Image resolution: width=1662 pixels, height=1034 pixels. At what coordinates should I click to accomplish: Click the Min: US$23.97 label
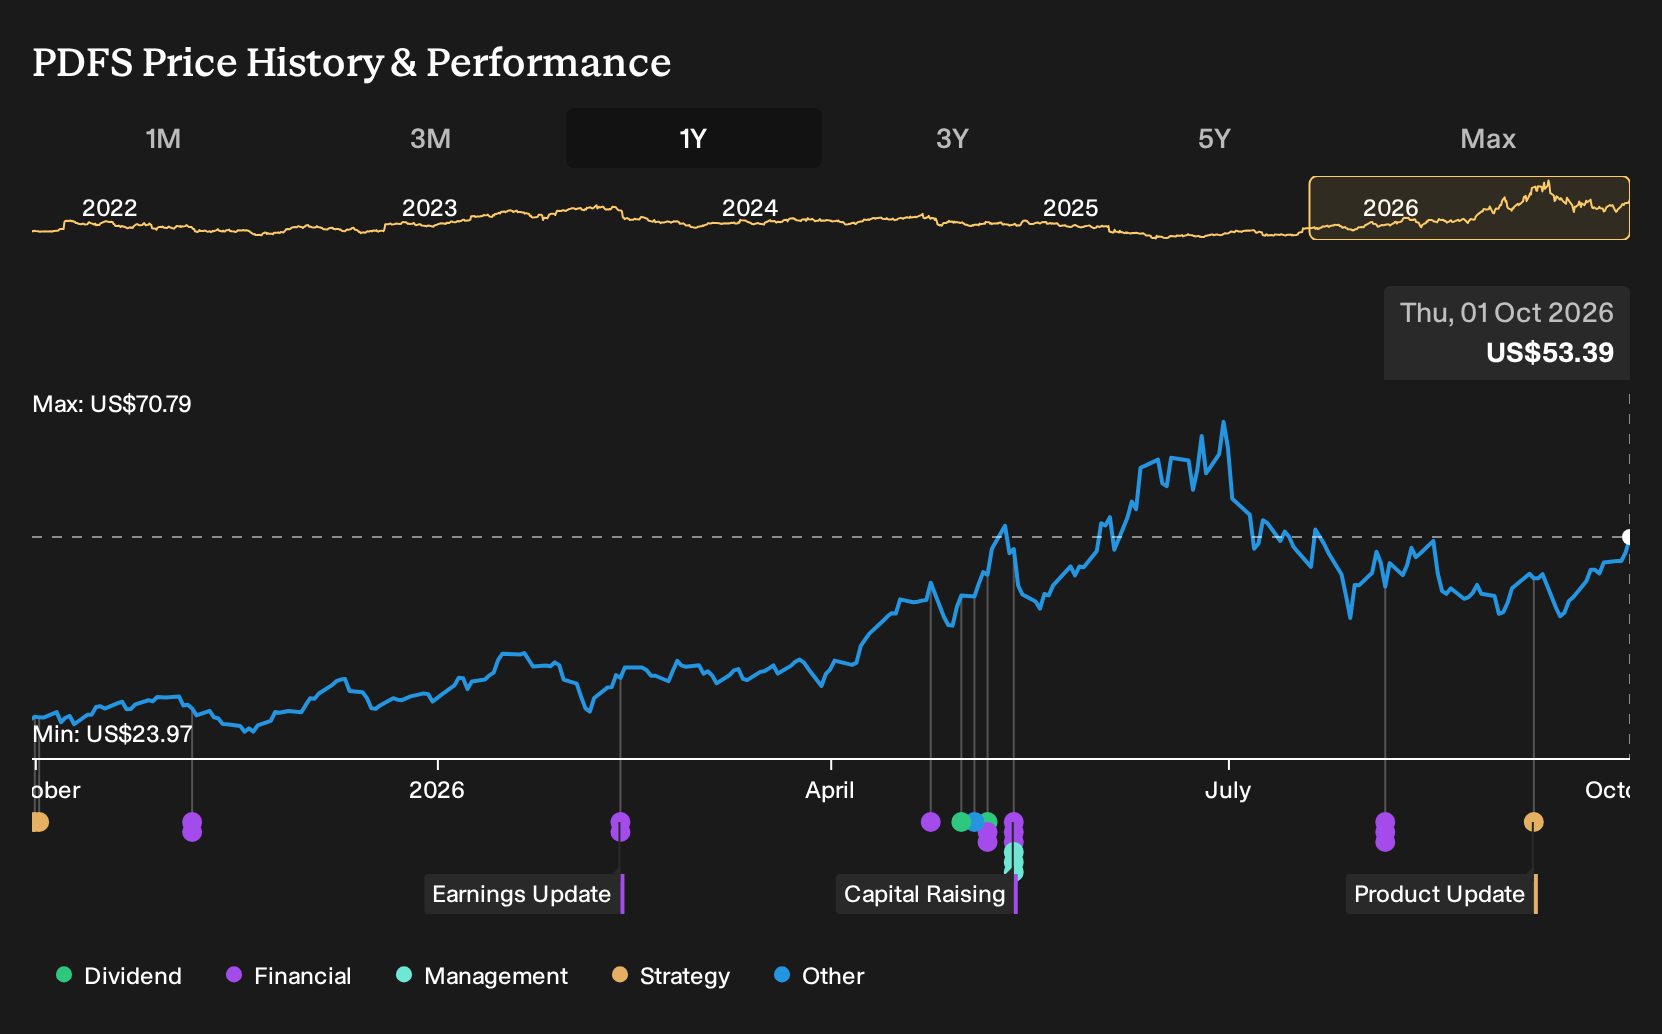coord(112,734)
